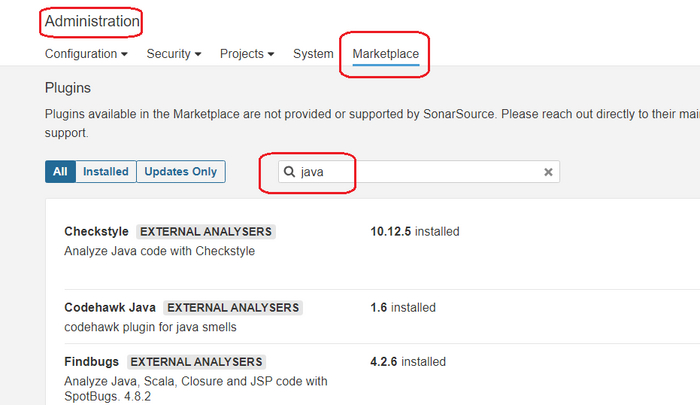Go to the System tab
Viewport: 700px width, 405px height.
point(313,54)
